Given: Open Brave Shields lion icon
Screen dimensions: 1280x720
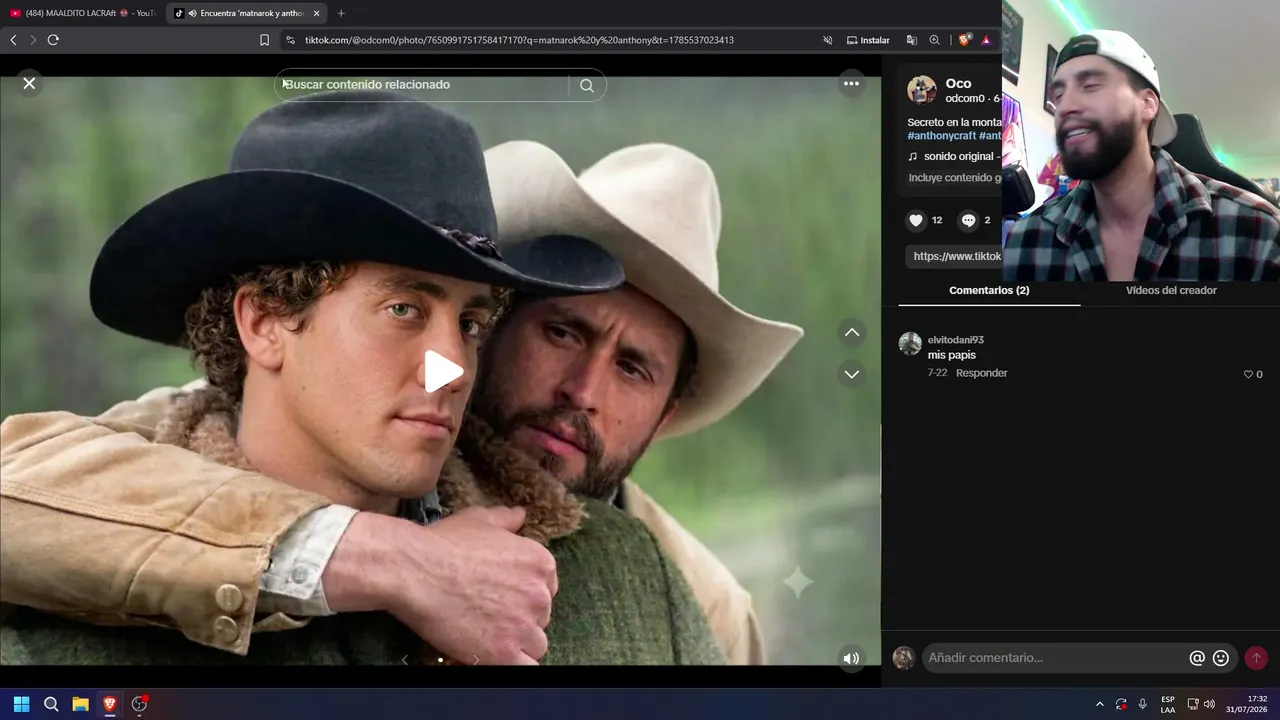Looking at the screenshot, I should [964, 40].
